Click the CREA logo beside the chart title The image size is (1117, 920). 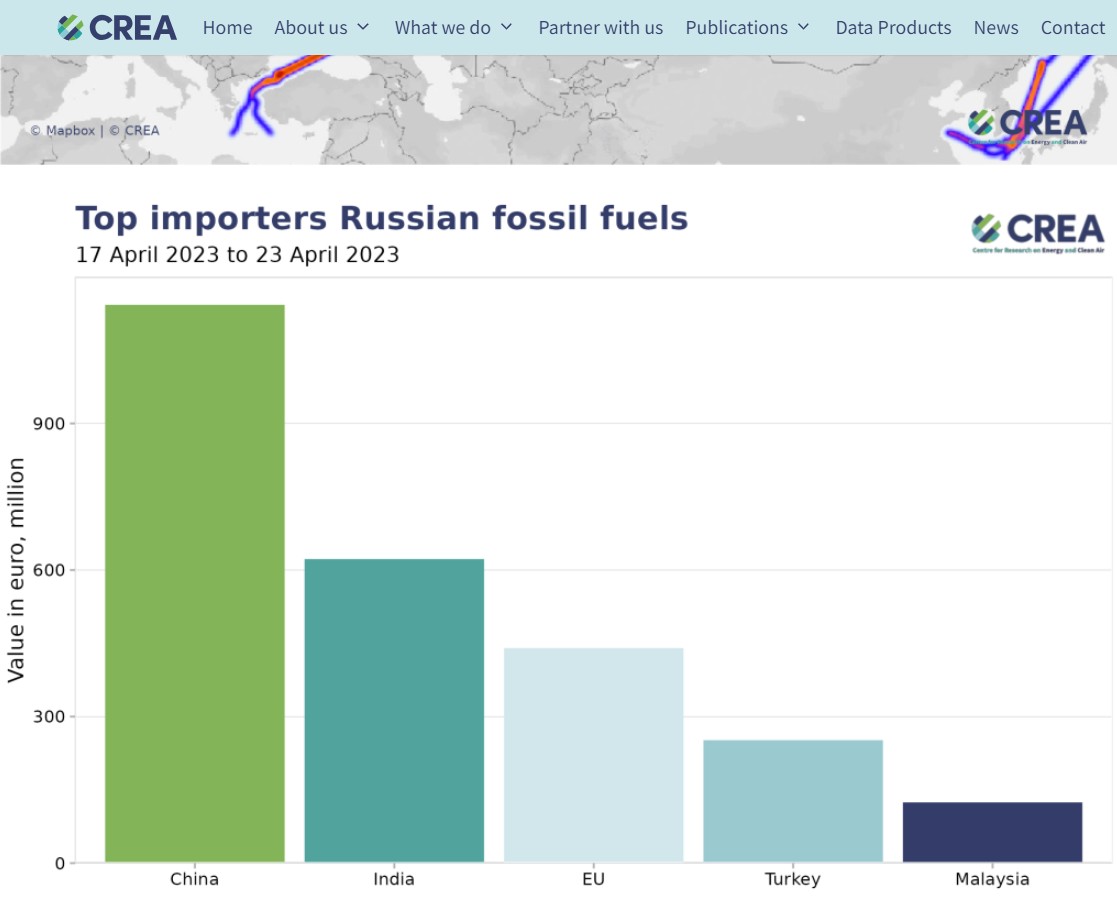point(1037,232)
